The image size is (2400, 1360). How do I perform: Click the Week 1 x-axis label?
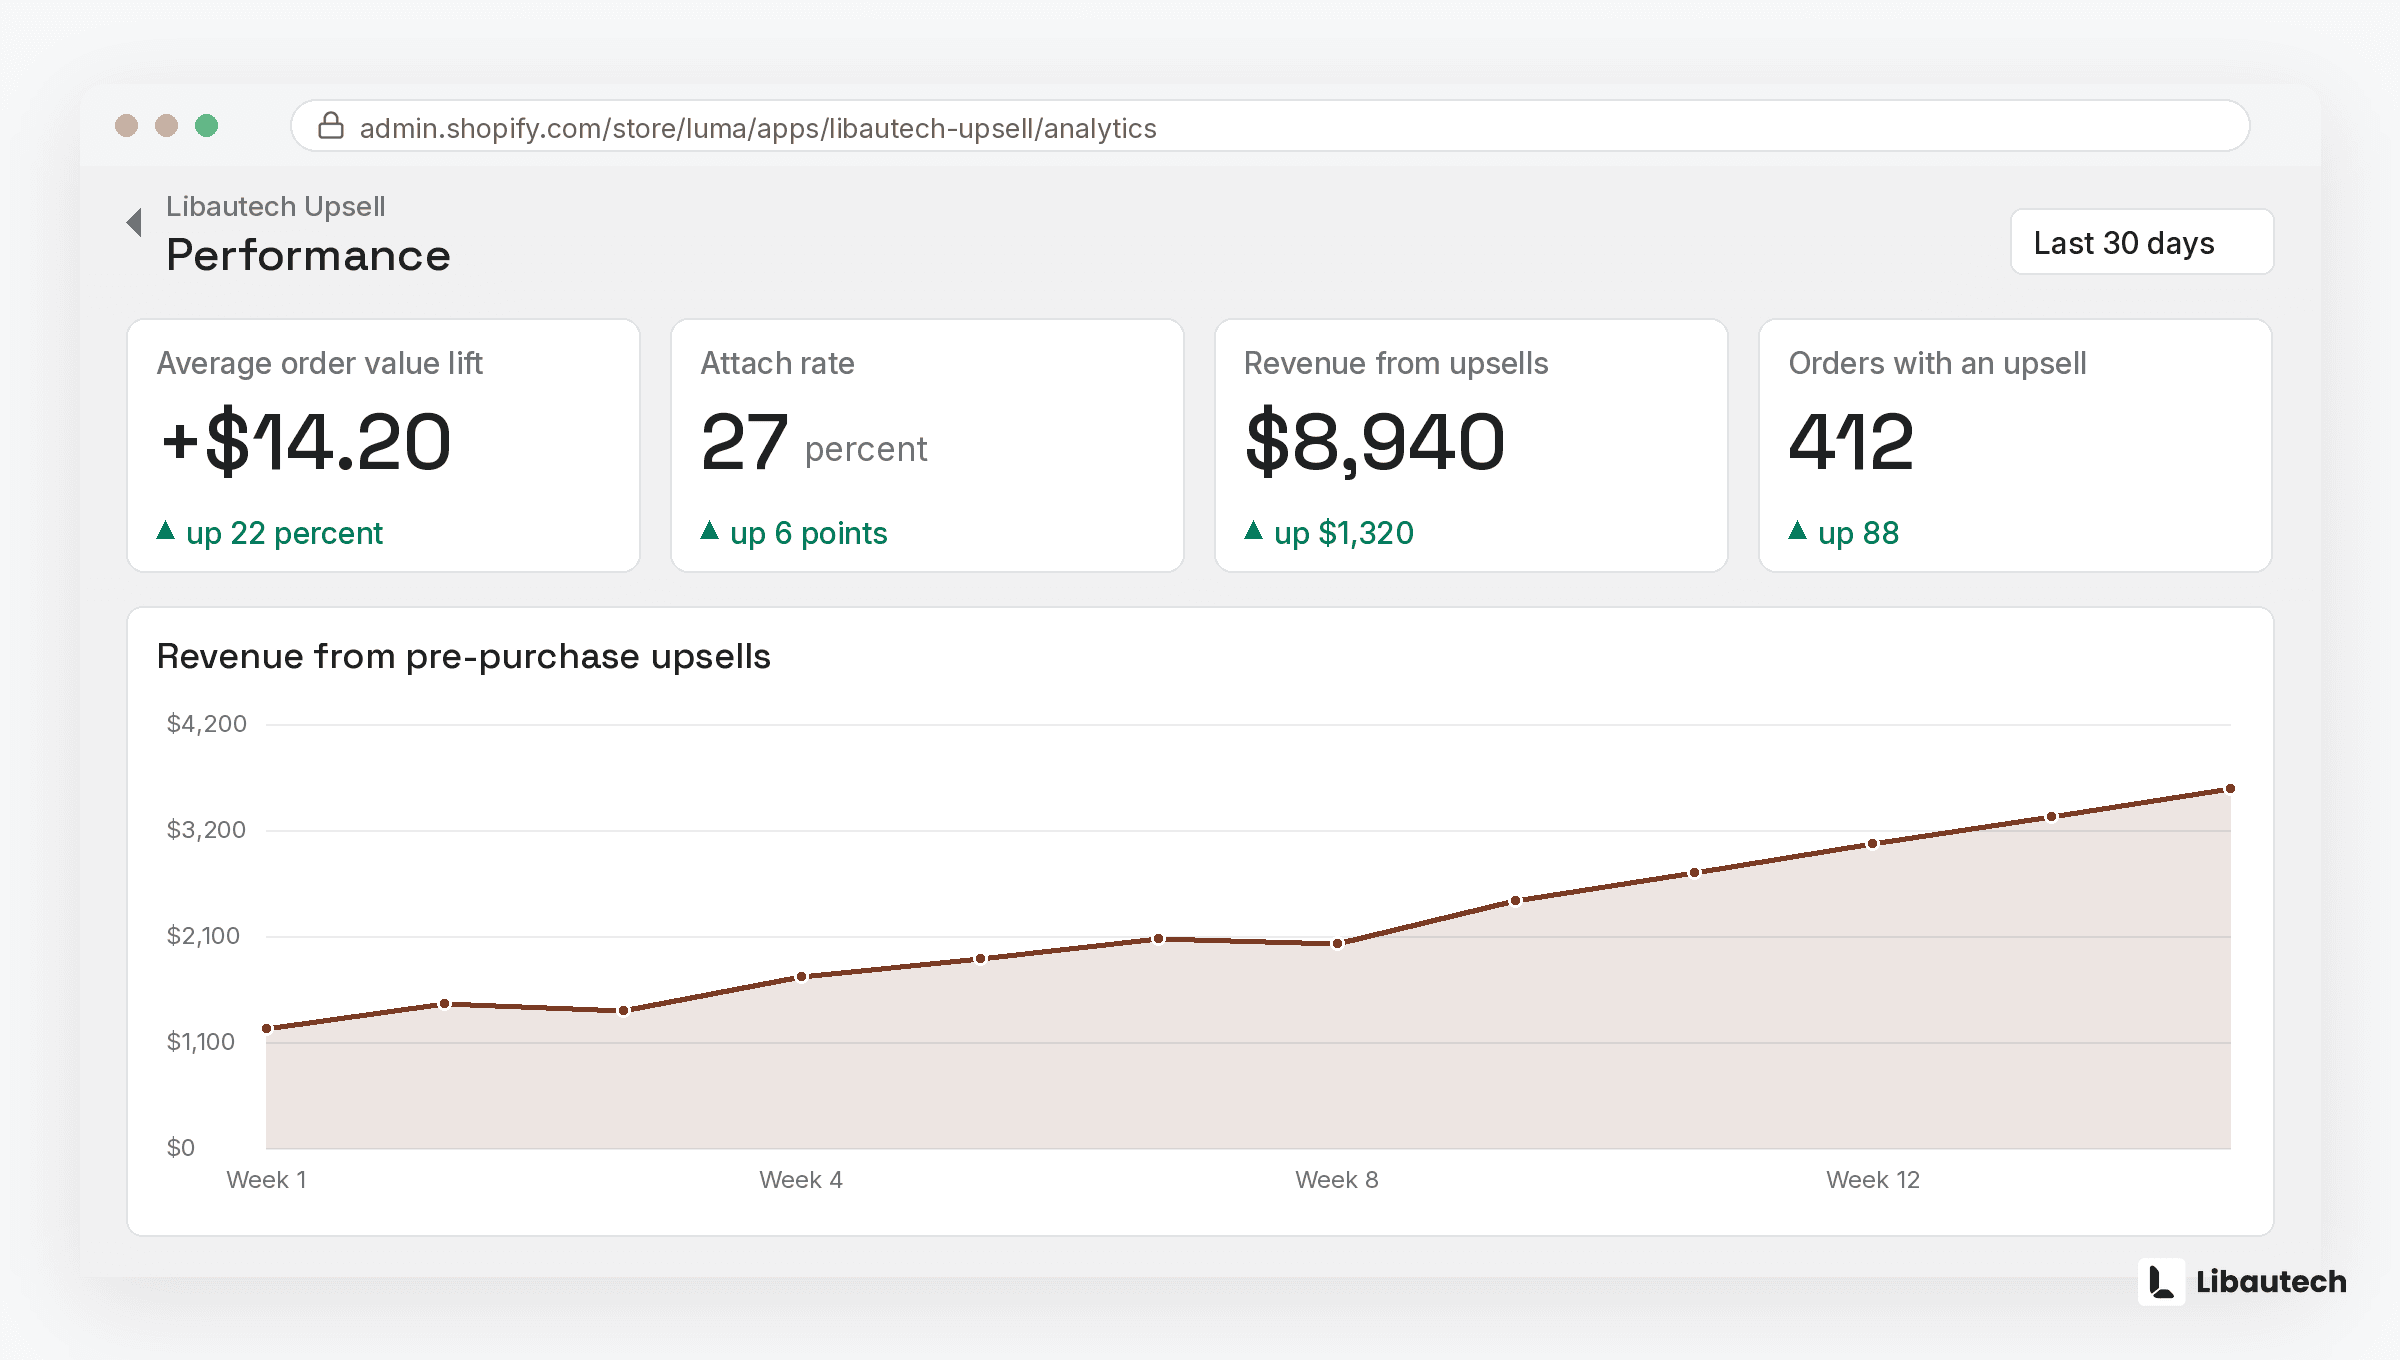point(266,1180)
